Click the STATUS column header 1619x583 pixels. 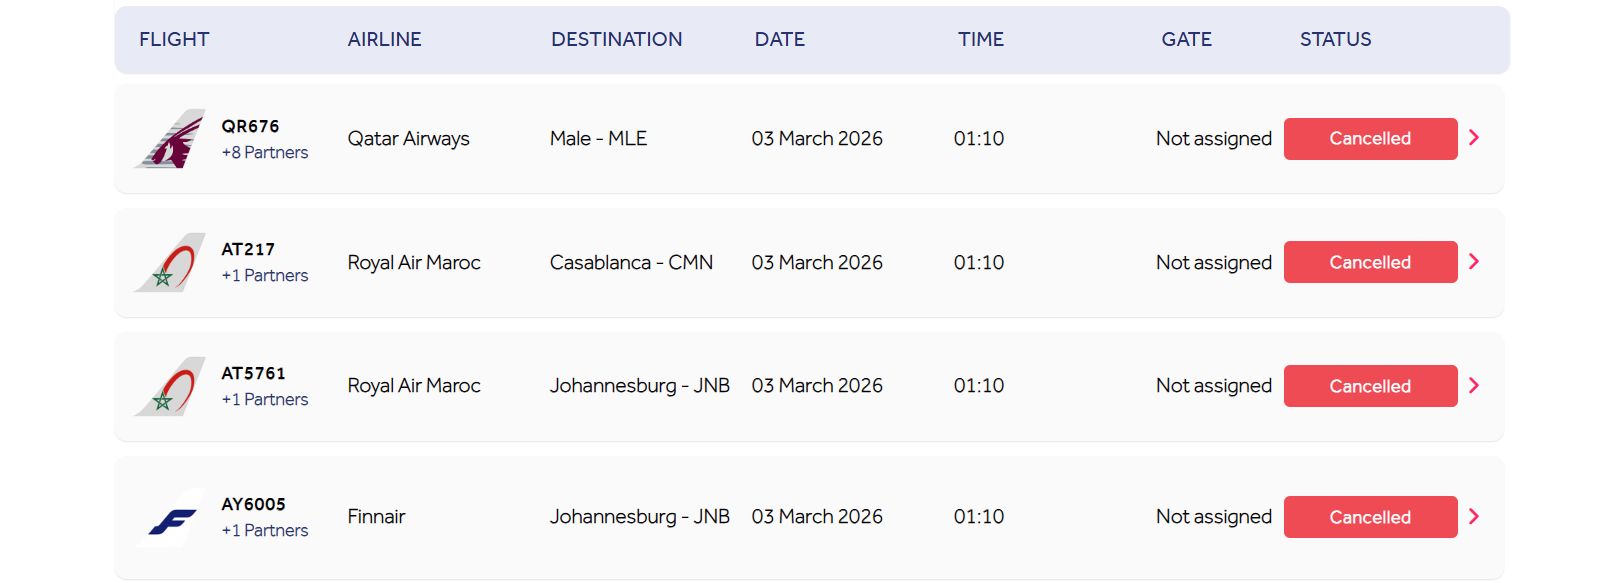(1335, 40)
